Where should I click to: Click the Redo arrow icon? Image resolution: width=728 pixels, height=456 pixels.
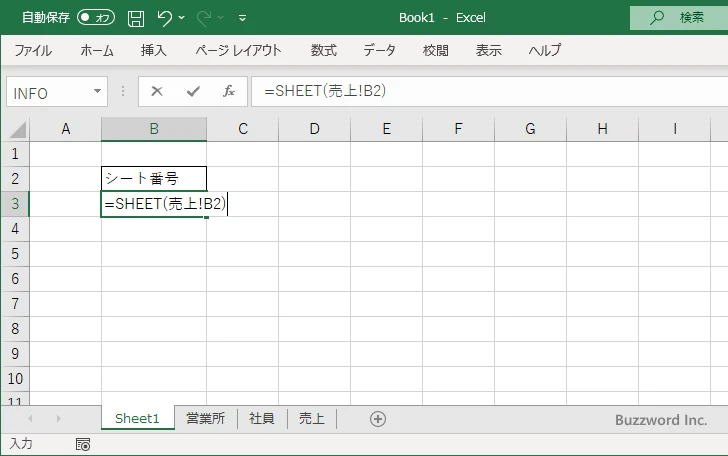click(204, 18)
